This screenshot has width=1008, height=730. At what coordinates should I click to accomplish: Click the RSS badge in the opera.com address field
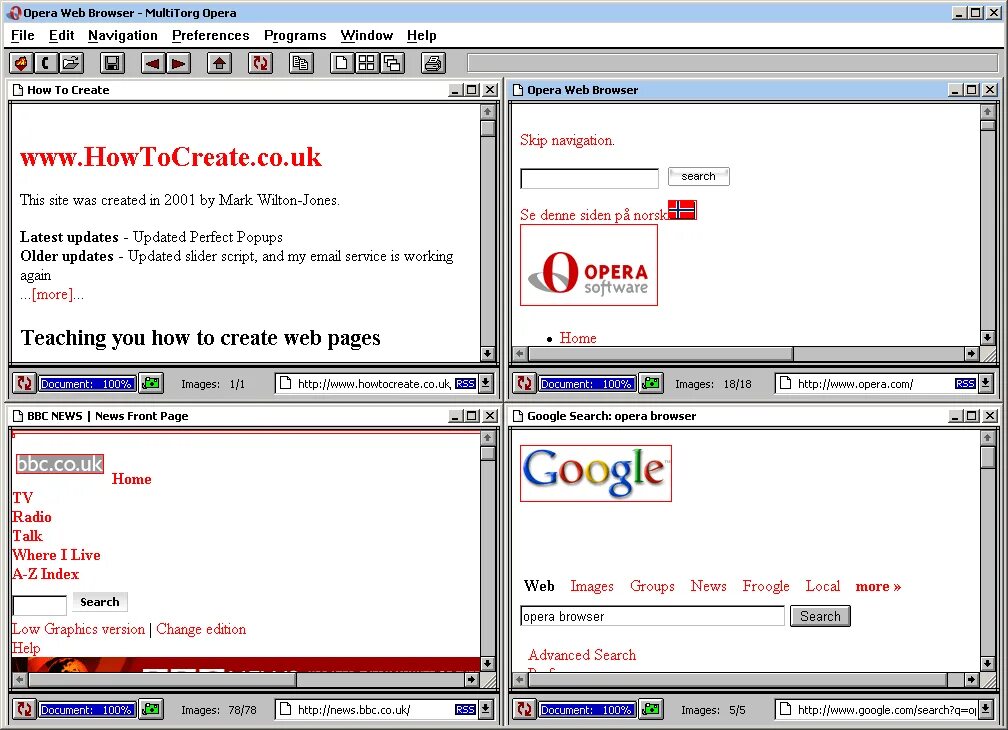pos(966,384)
